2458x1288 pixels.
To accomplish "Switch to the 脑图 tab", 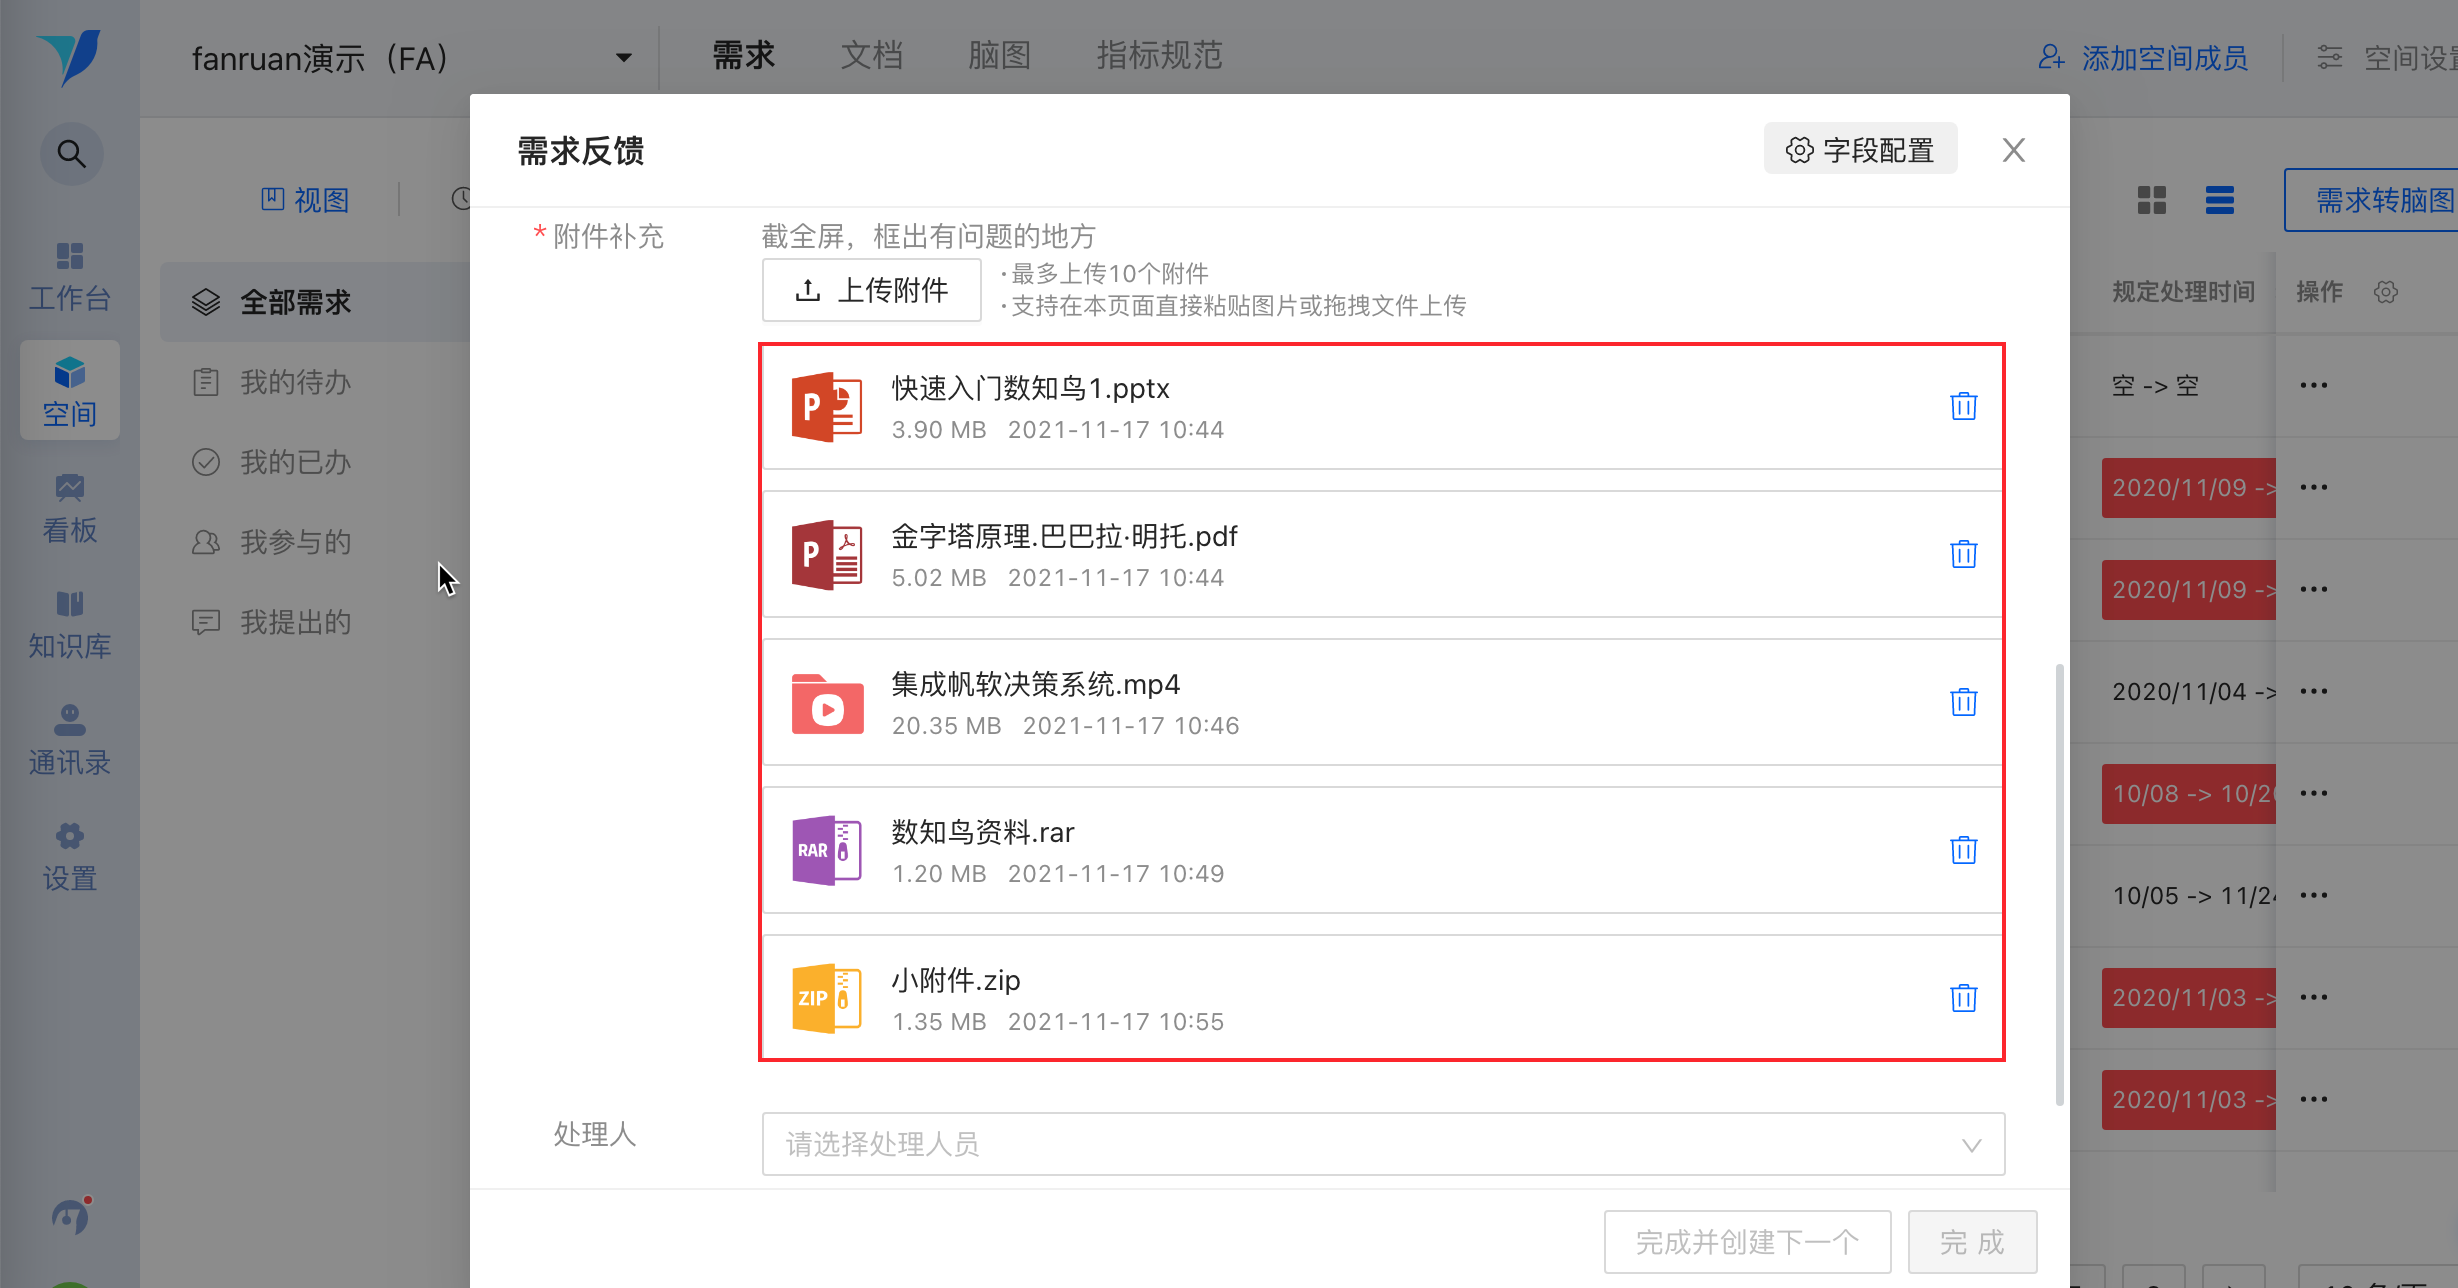I will [x=999, y=55].
